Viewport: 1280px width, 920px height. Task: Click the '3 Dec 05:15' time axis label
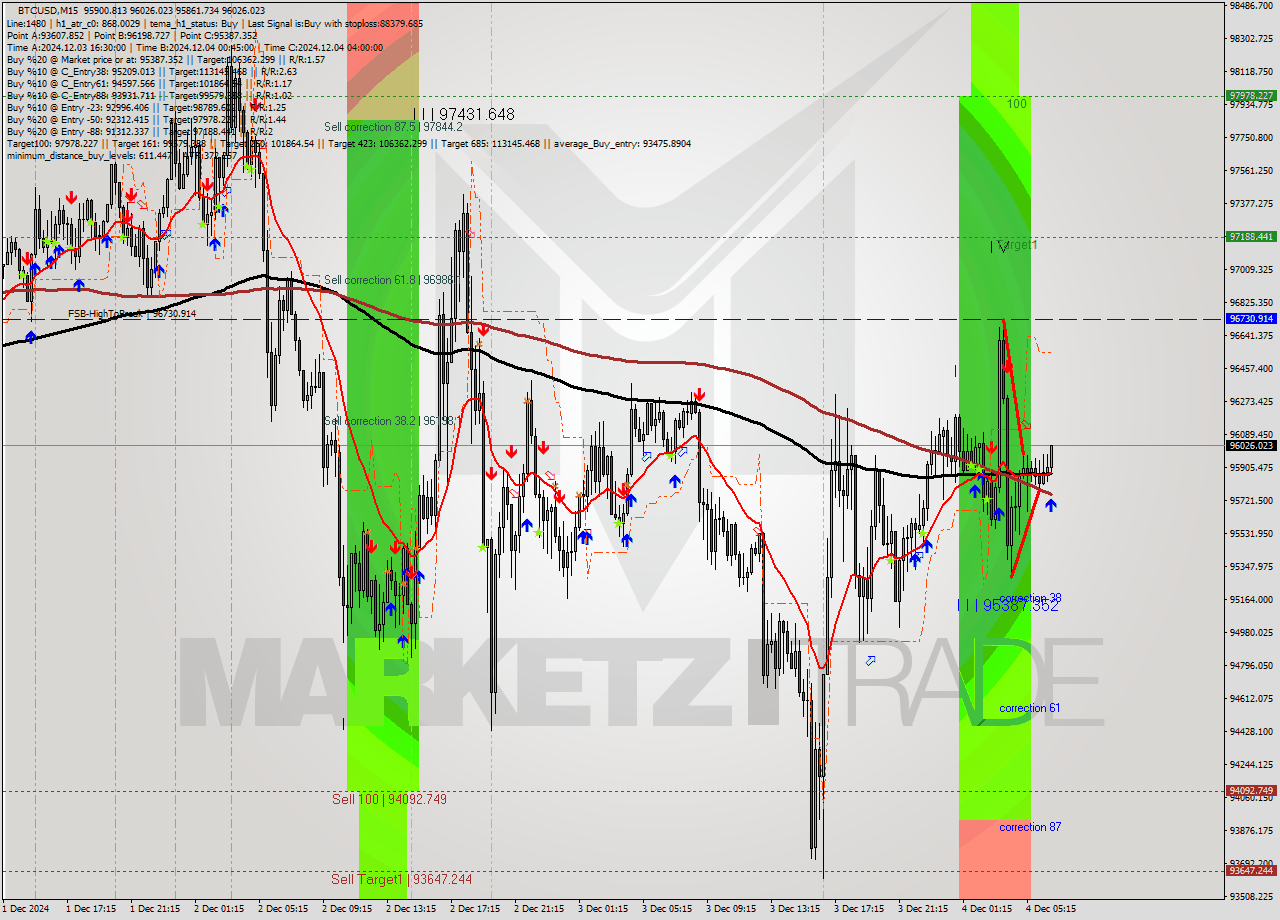point(666,909)
